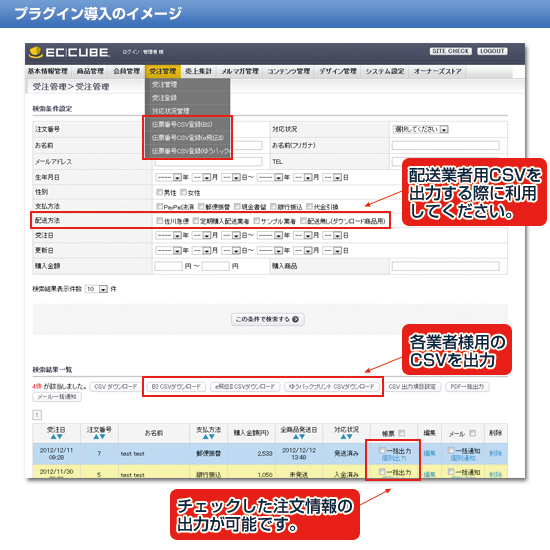The height and width of the screenshot is (550, 550).
Task: Click the LOGOUT button
Action: 492,51
